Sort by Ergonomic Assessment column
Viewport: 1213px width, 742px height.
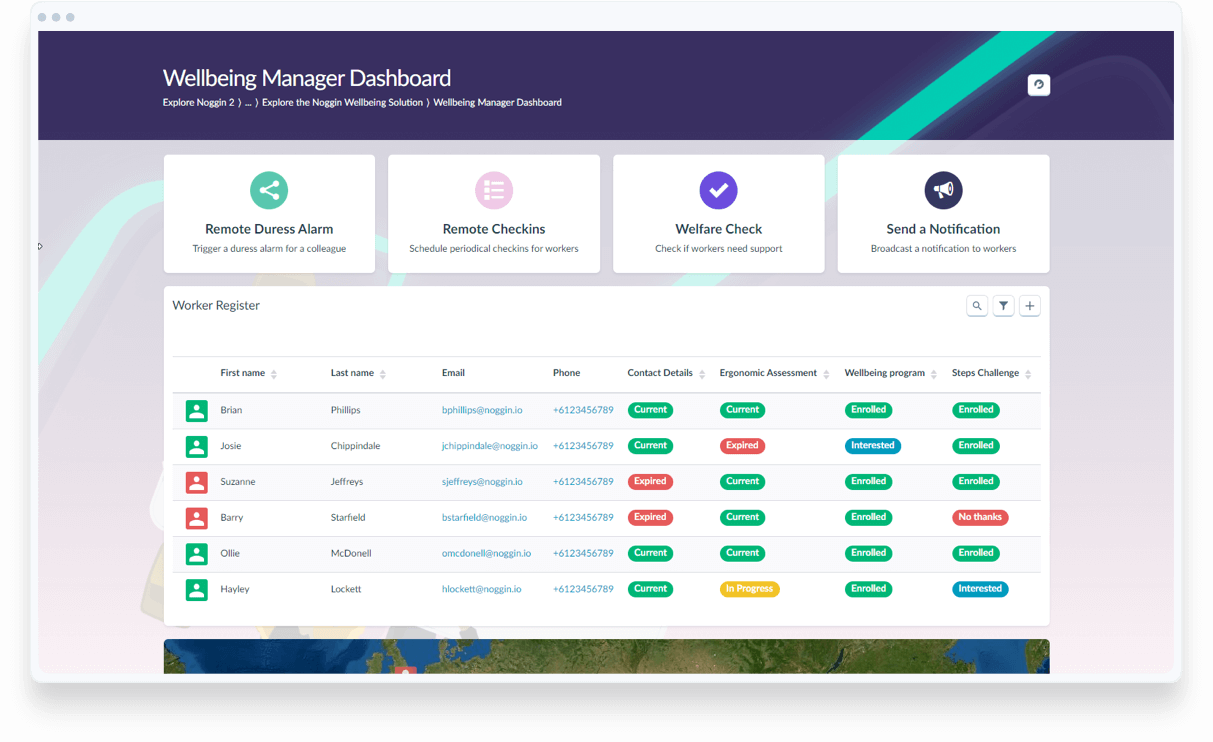(826, 374)
